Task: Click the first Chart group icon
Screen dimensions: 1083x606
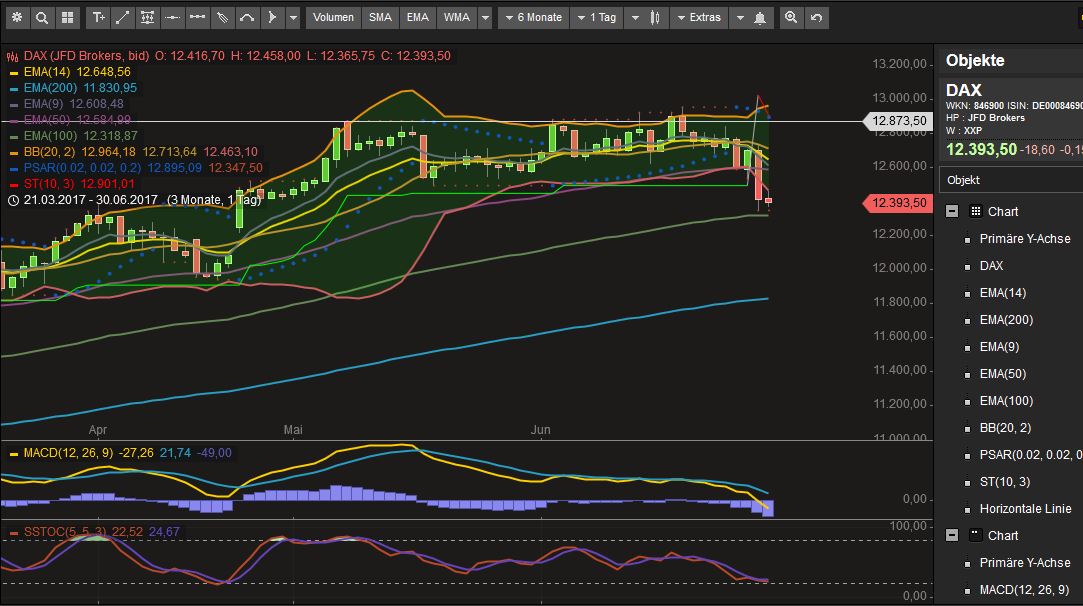Action: coord(975,211)
